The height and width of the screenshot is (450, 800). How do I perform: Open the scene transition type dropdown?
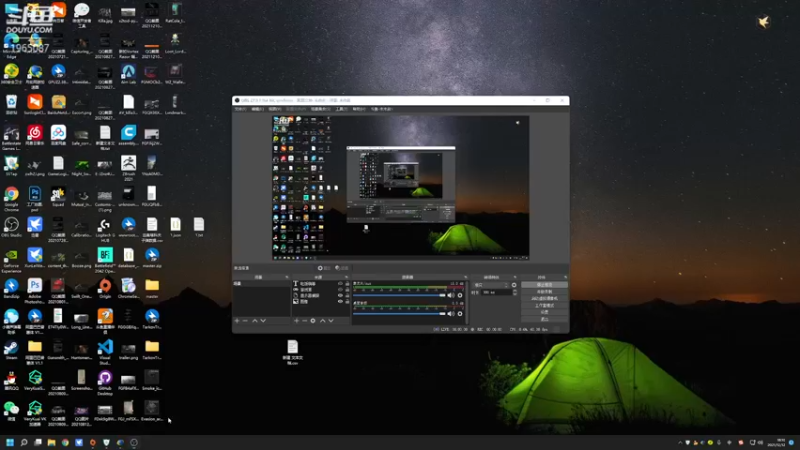pos(491,285)
